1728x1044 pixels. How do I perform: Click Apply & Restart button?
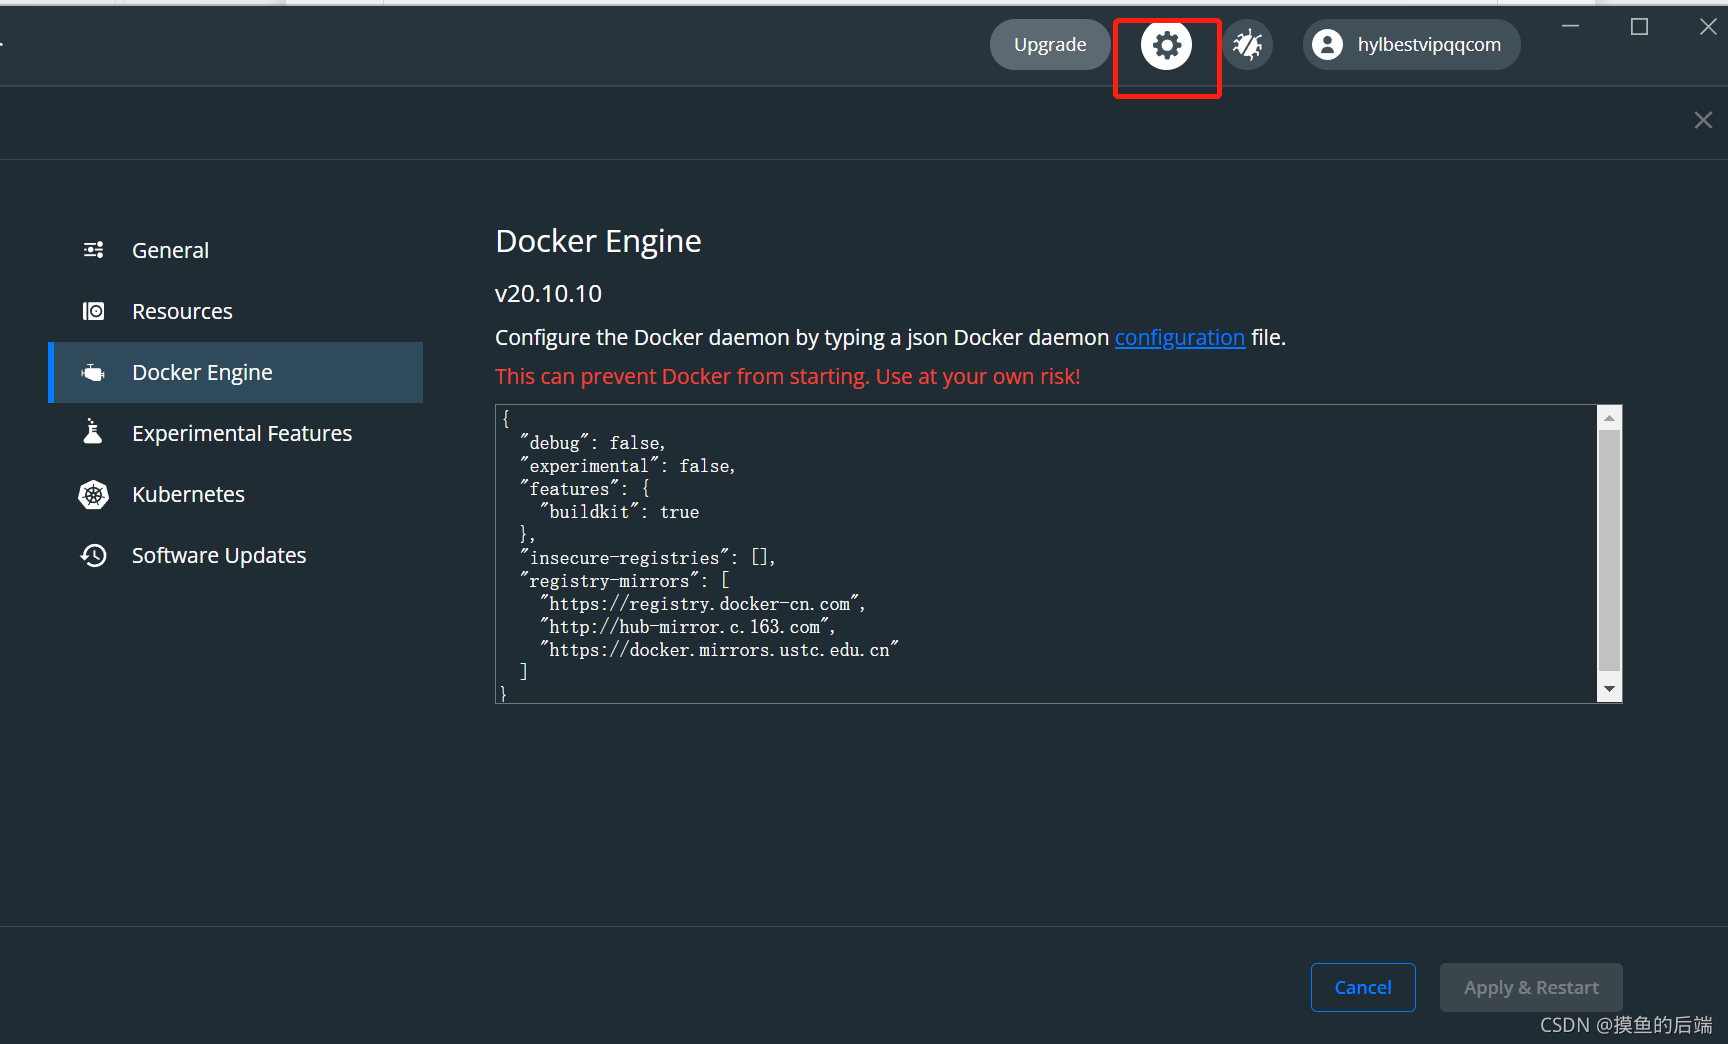coord(1531,987)
